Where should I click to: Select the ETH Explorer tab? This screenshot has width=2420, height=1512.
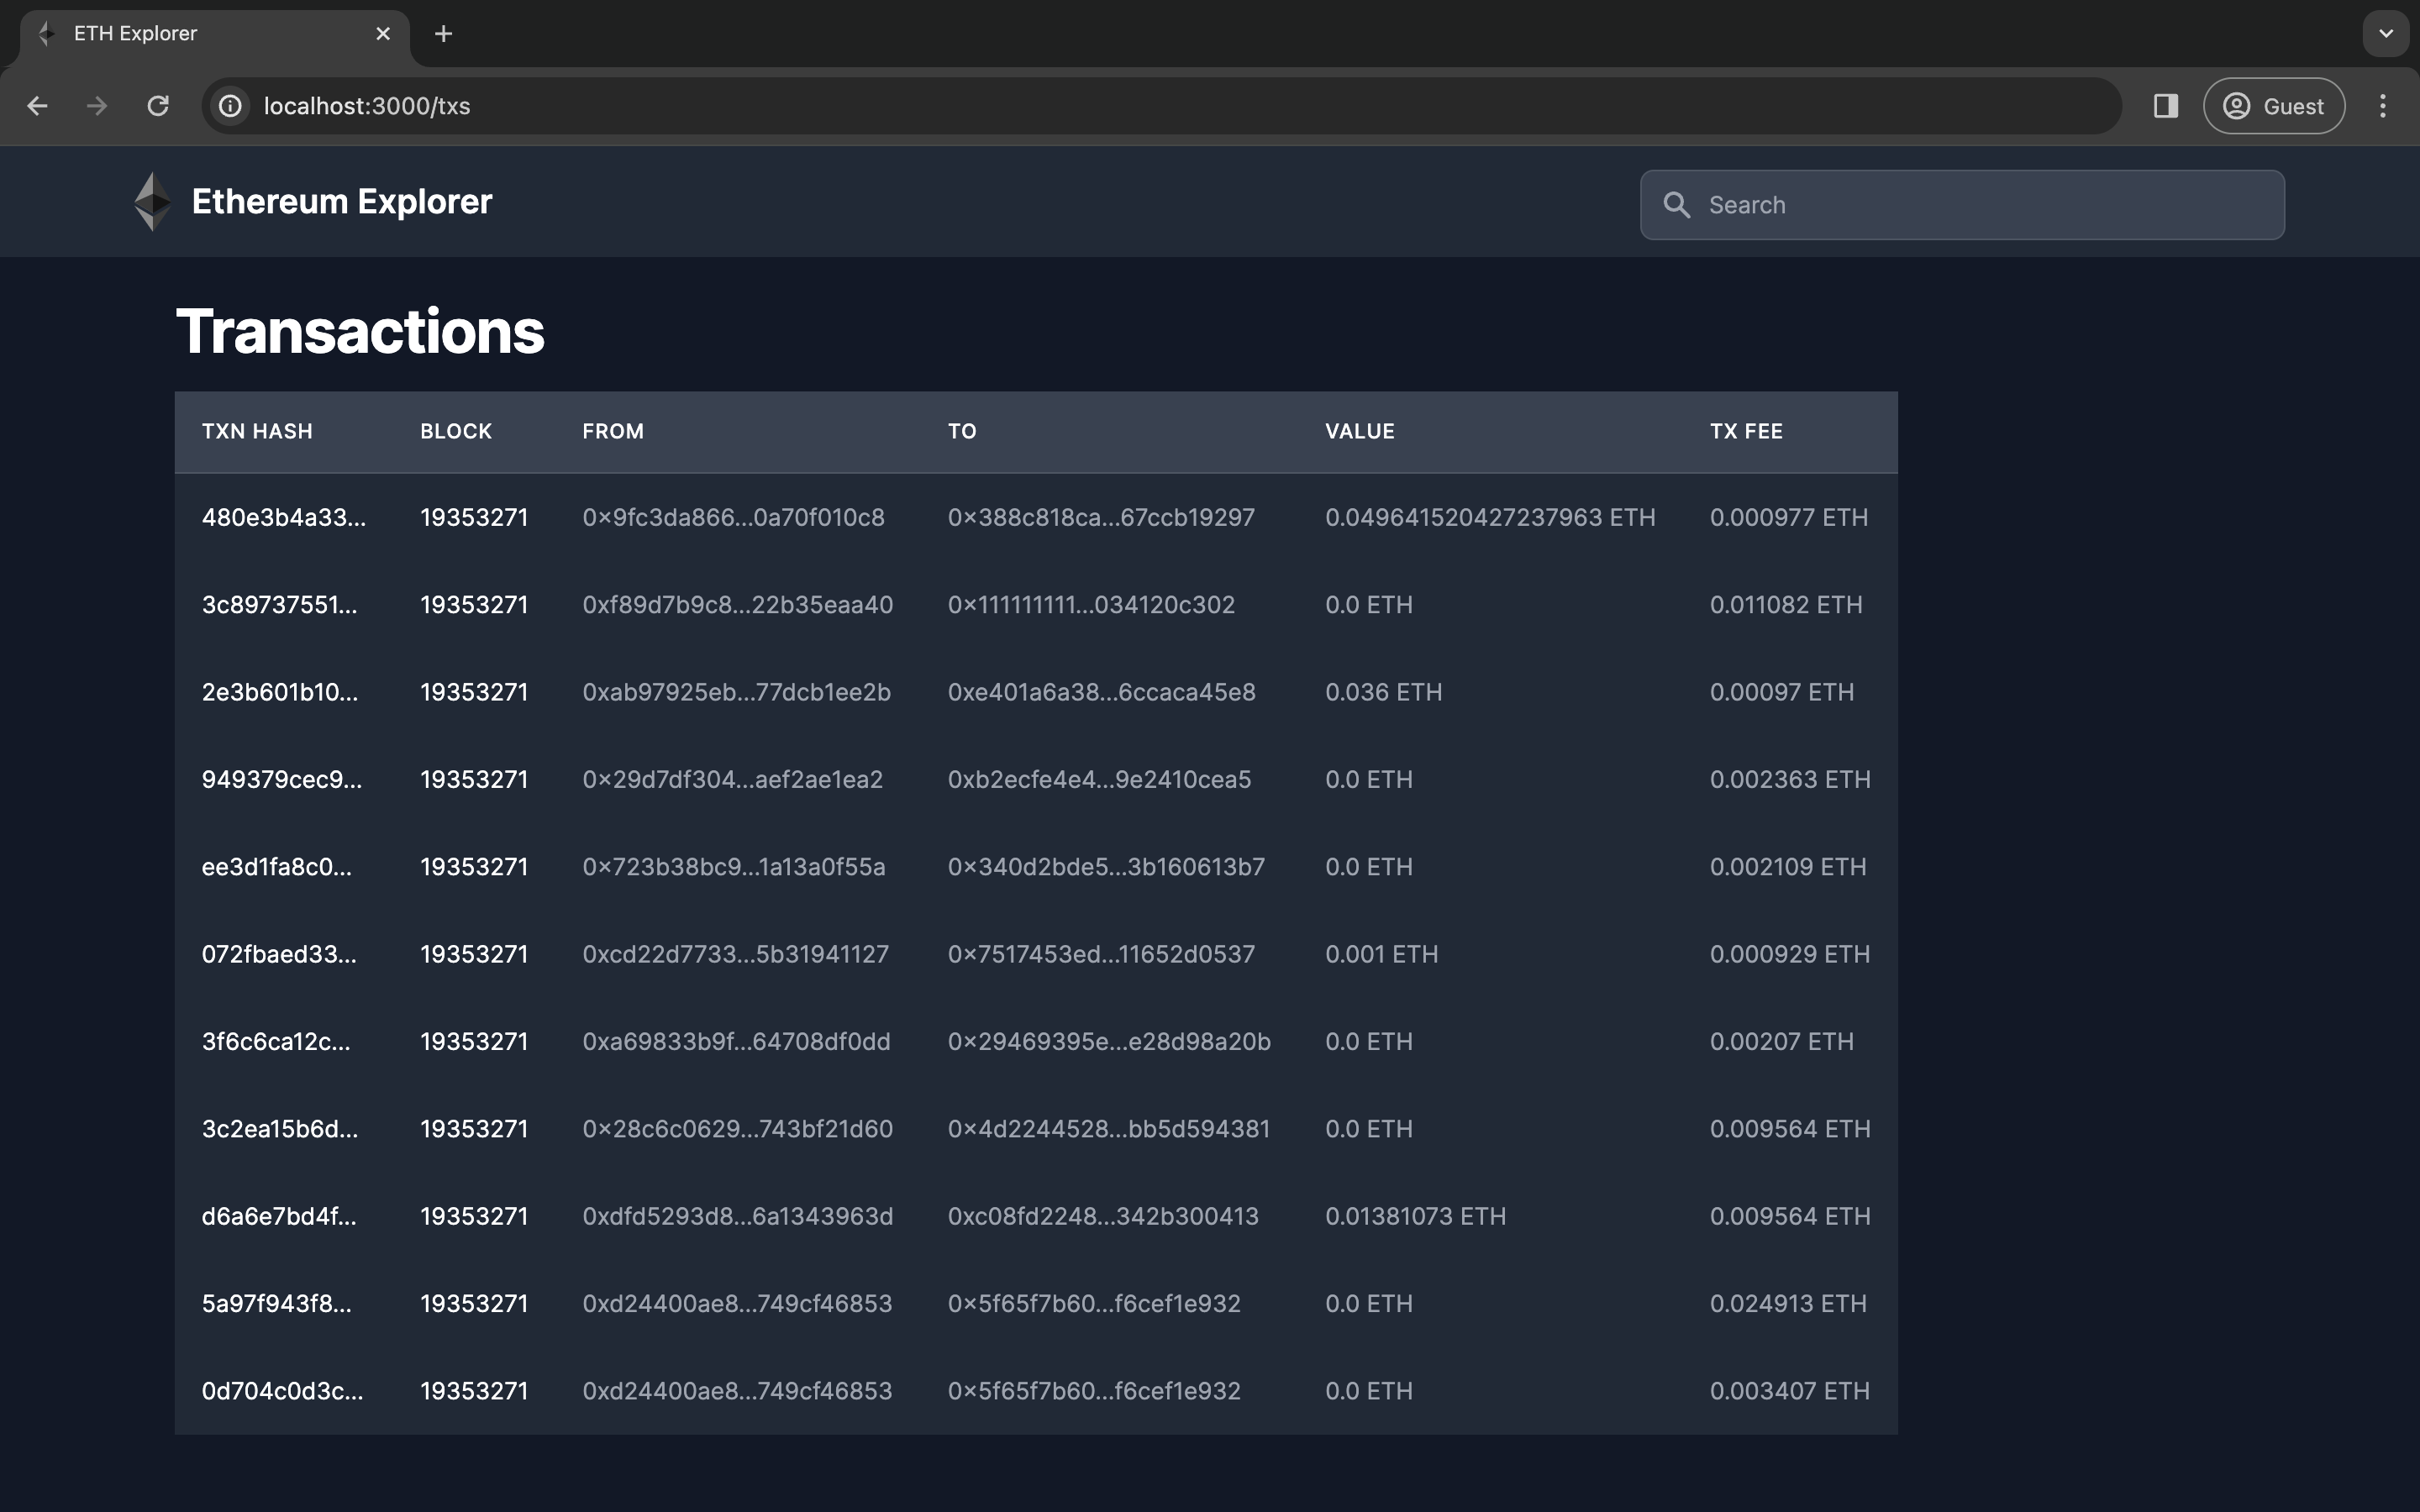(215, 37)
